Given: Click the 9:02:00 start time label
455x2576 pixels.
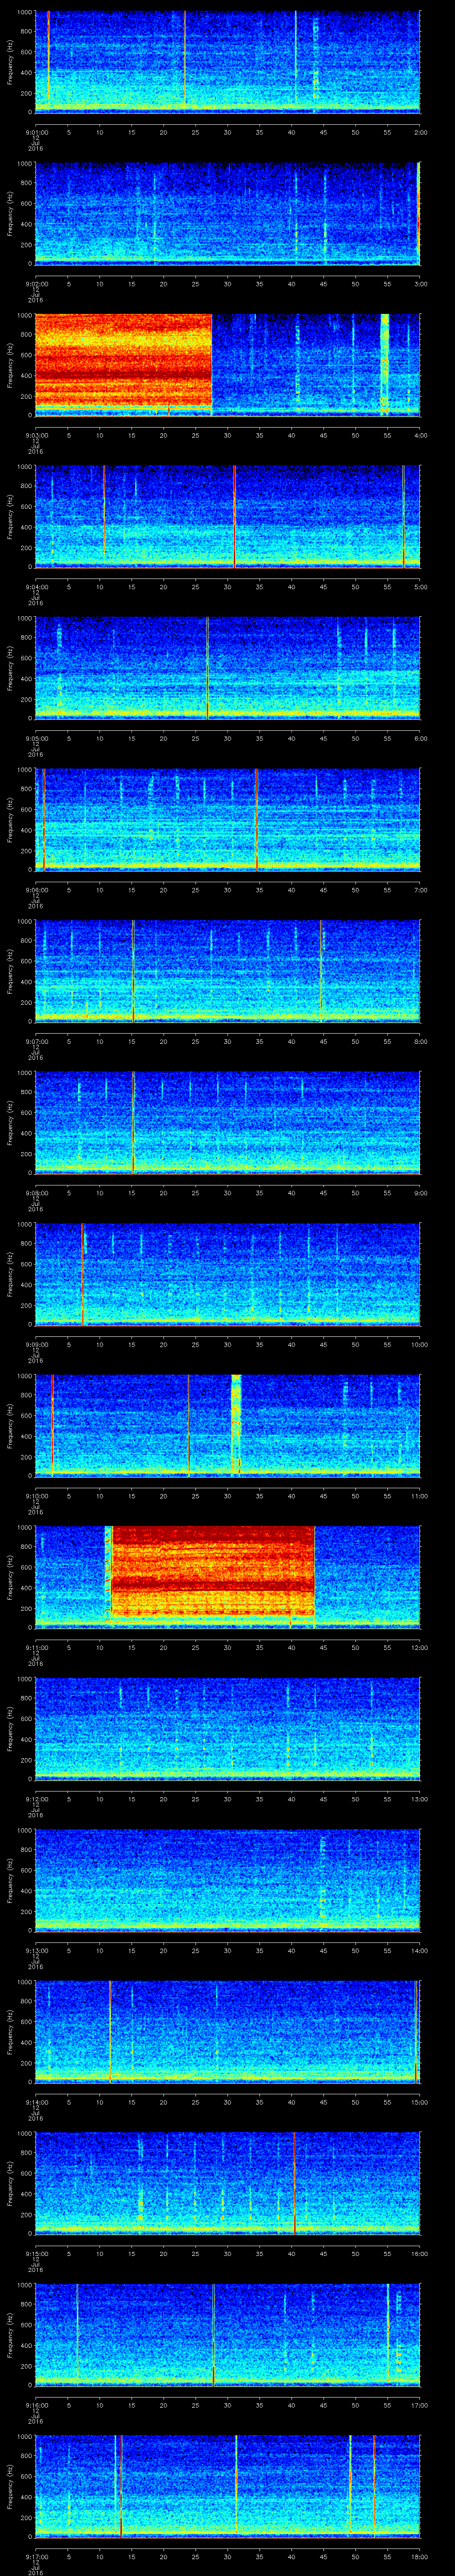Looking at the screenshot, I should pos(37,284).
